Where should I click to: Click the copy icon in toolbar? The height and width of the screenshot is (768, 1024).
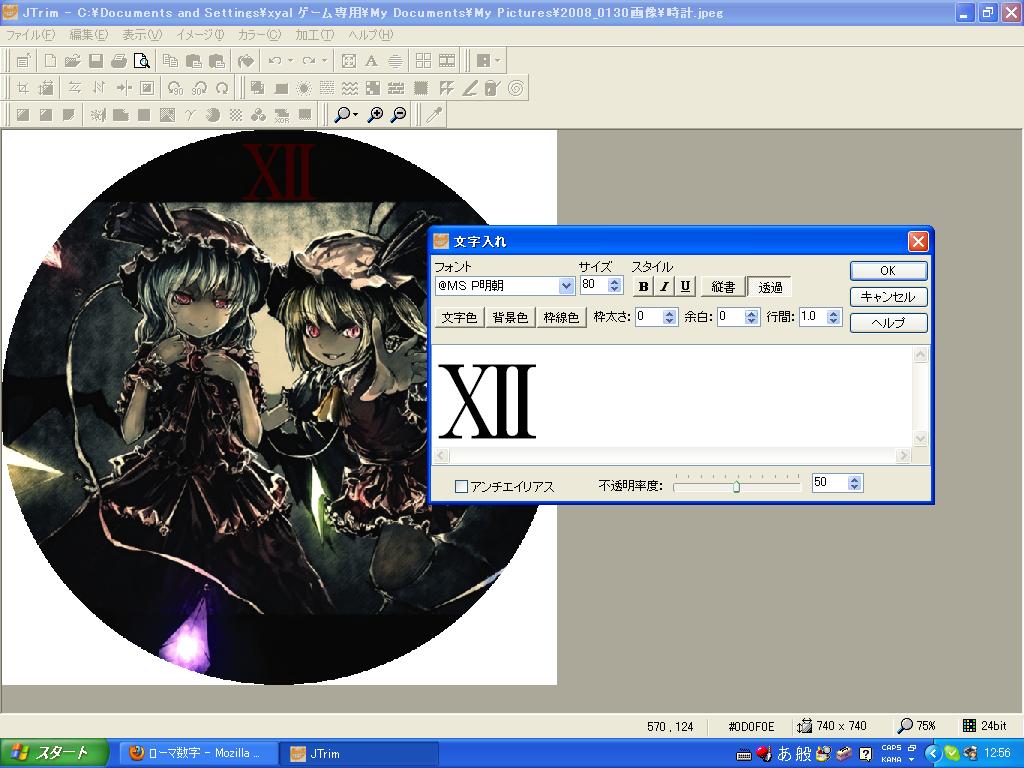170,61
